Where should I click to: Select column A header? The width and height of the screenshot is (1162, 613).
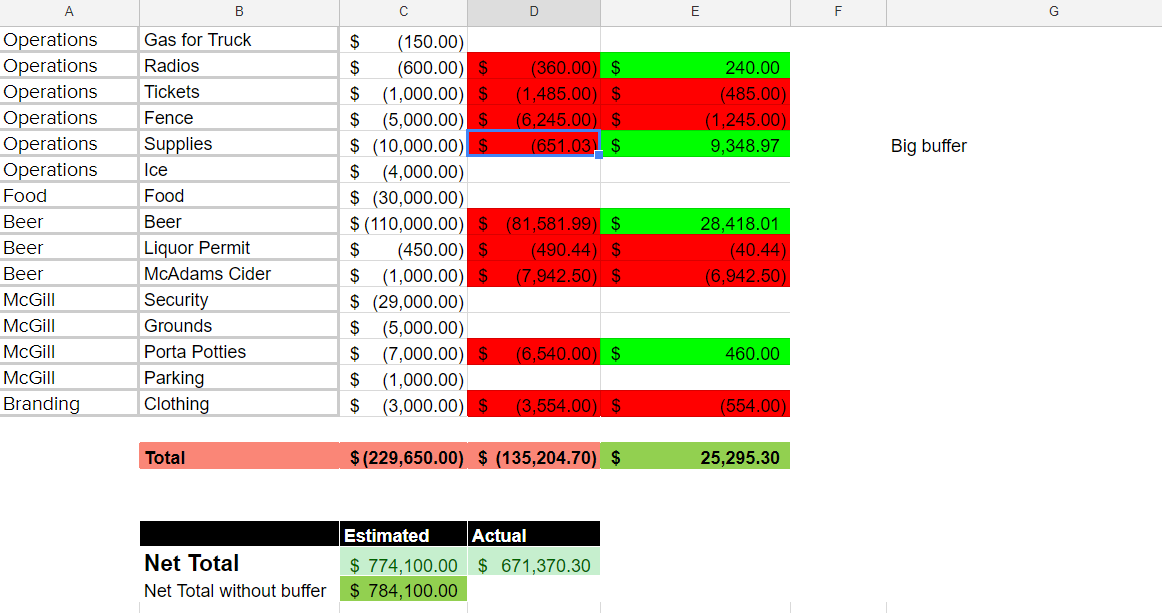69,12
